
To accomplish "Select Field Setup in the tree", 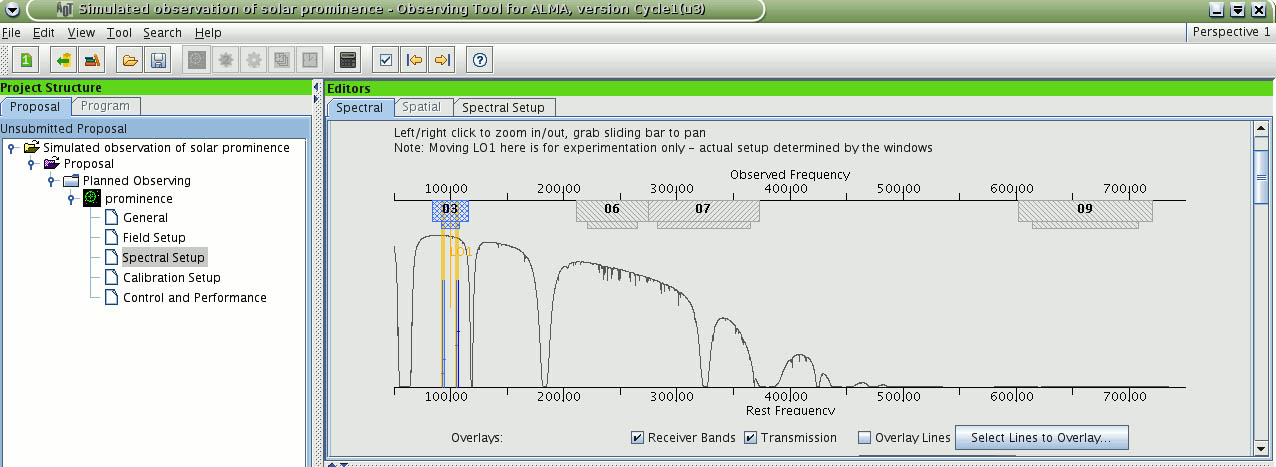I will click(x=154, y=237).
